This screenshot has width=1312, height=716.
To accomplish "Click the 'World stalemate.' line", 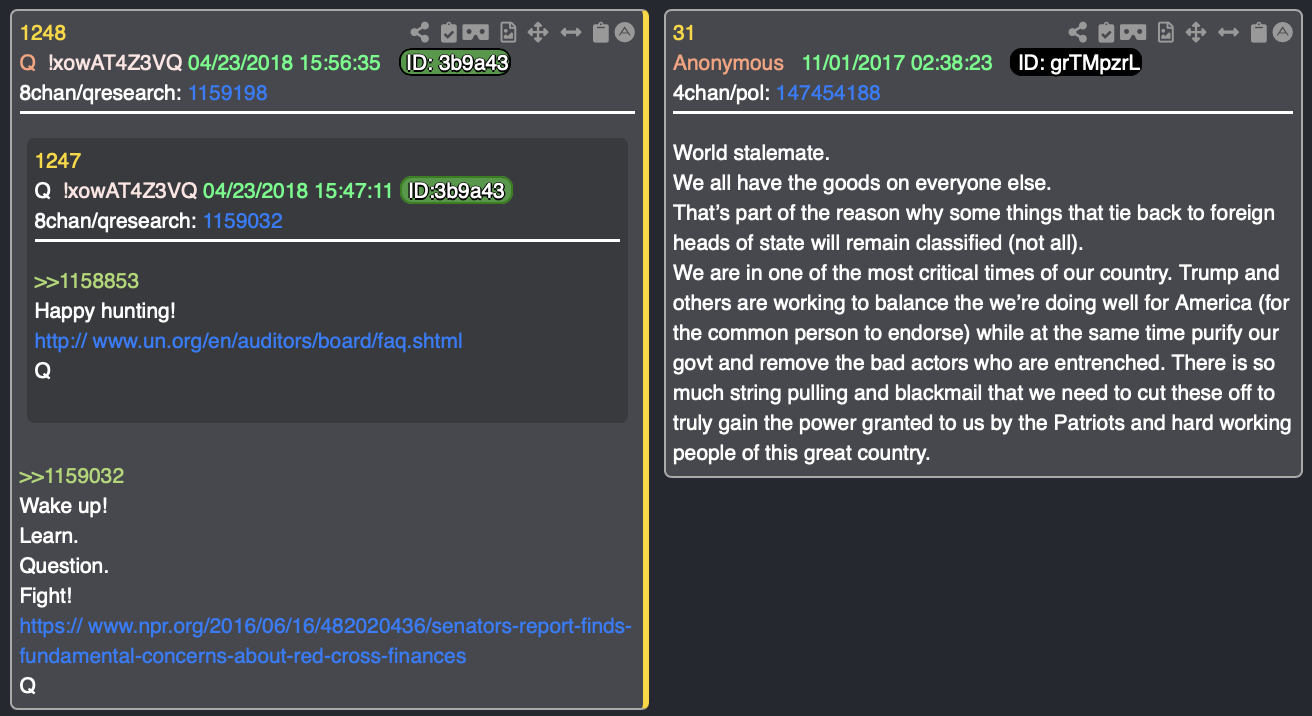I will click(x=752, y=153).
